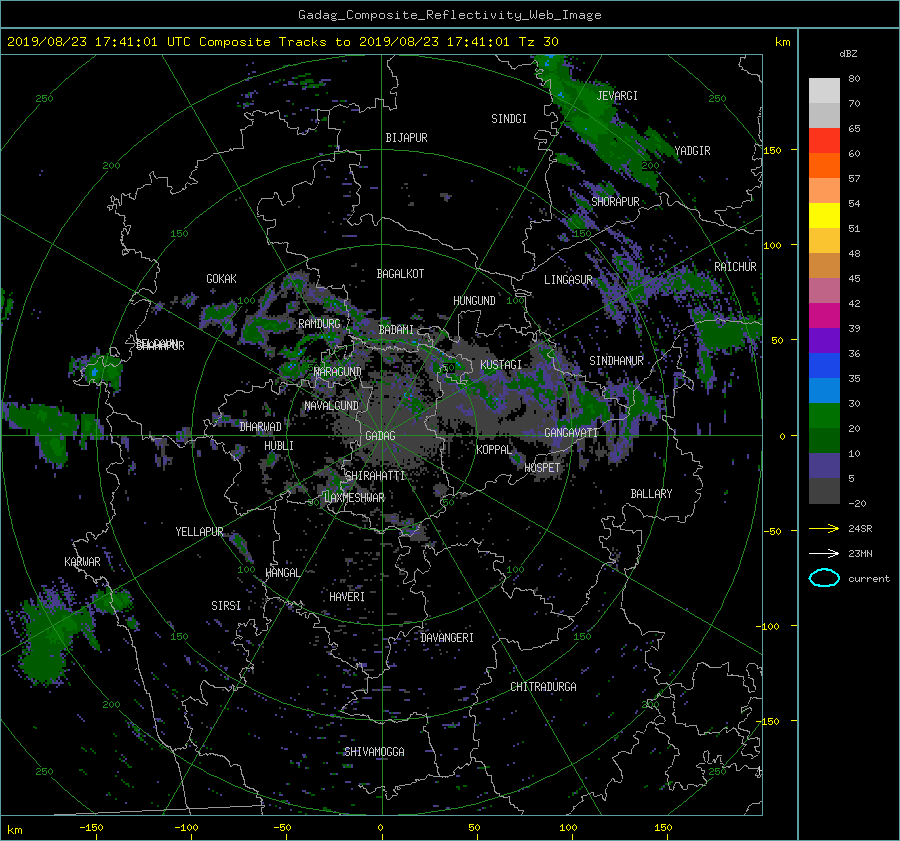Click the SIRSI city label

226,606
